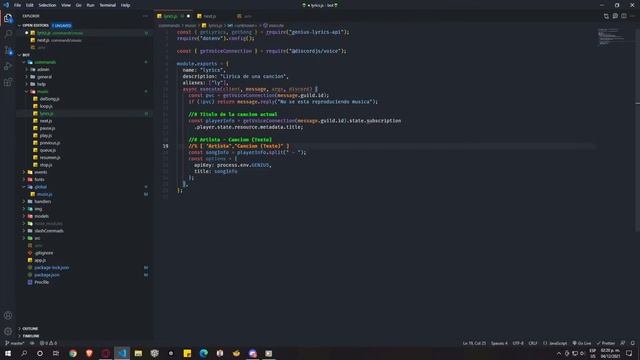Click the Prettier status item

606,343
